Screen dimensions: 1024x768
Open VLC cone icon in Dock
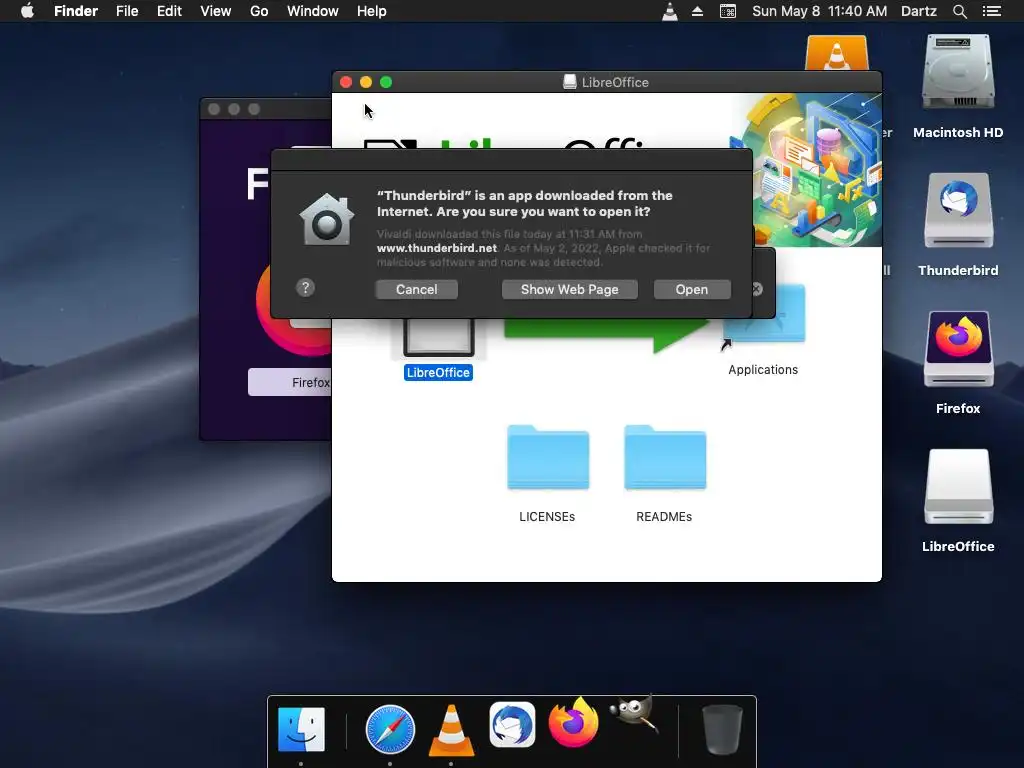point(451,730)
